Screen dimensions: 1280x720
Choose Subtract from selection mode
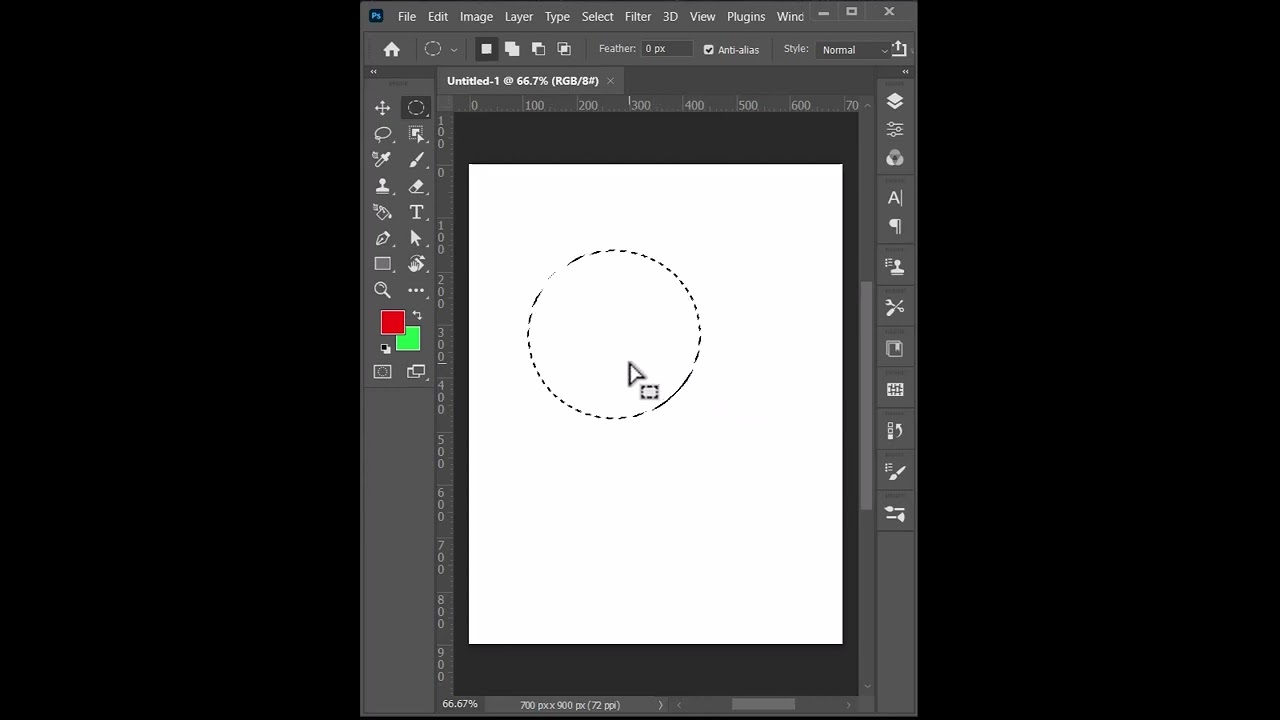click(538, 49)
